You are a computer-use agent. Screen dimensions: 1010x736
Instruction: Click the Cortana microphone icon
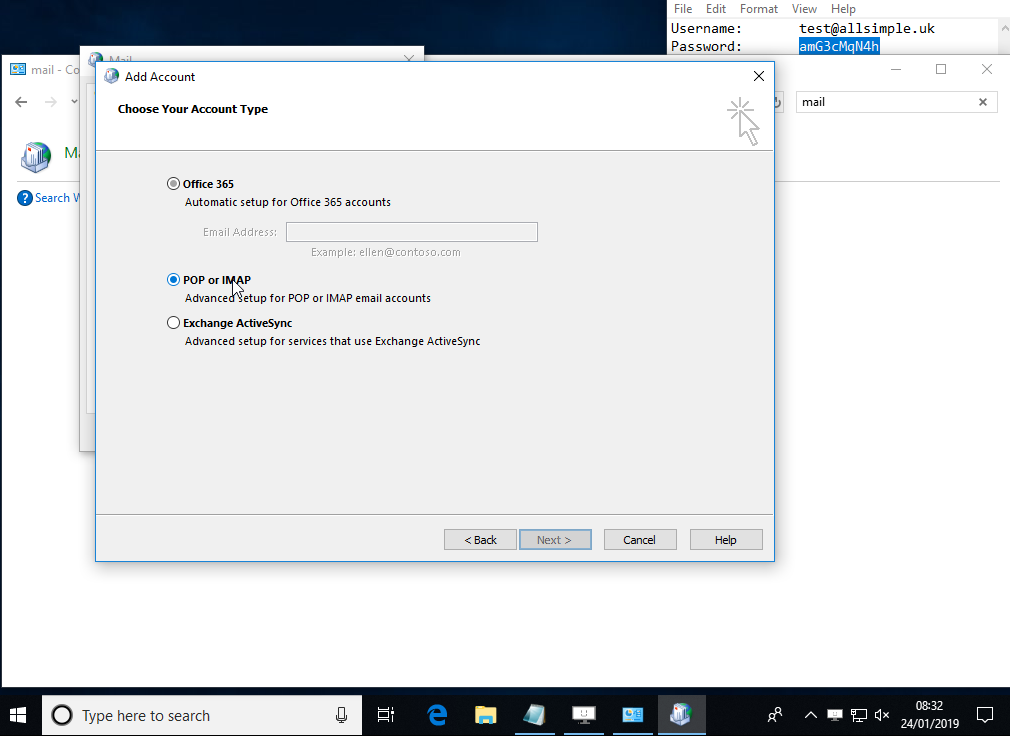tap(341, 715)
